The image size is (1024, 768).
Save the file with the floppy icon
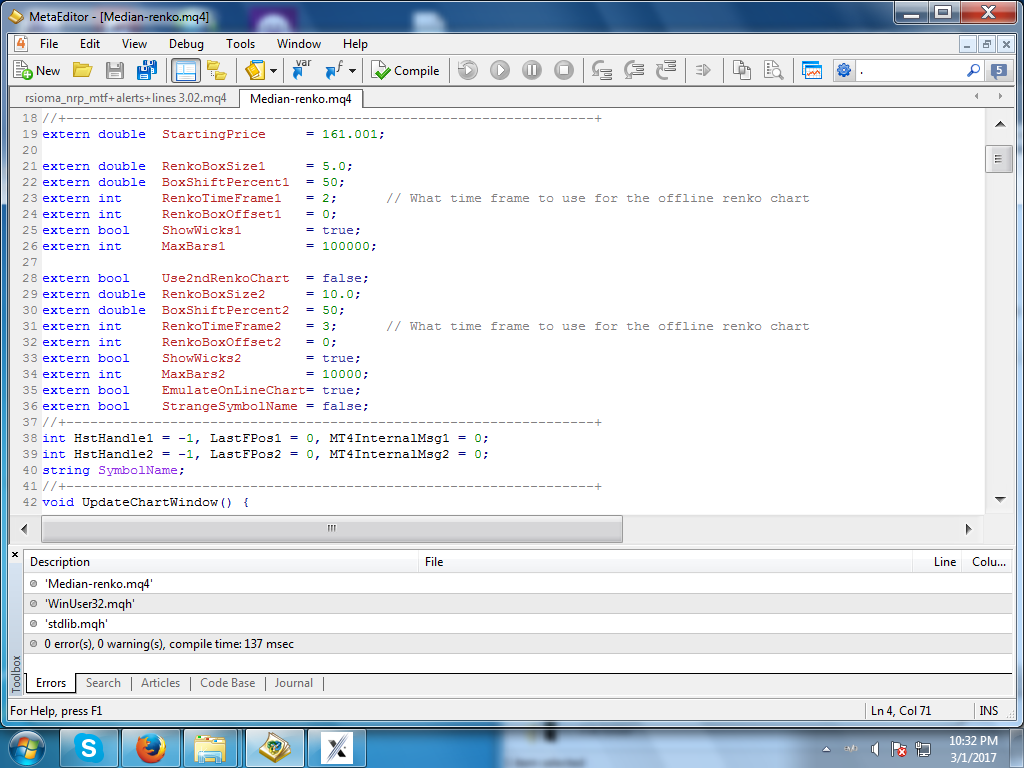[115, 71]
